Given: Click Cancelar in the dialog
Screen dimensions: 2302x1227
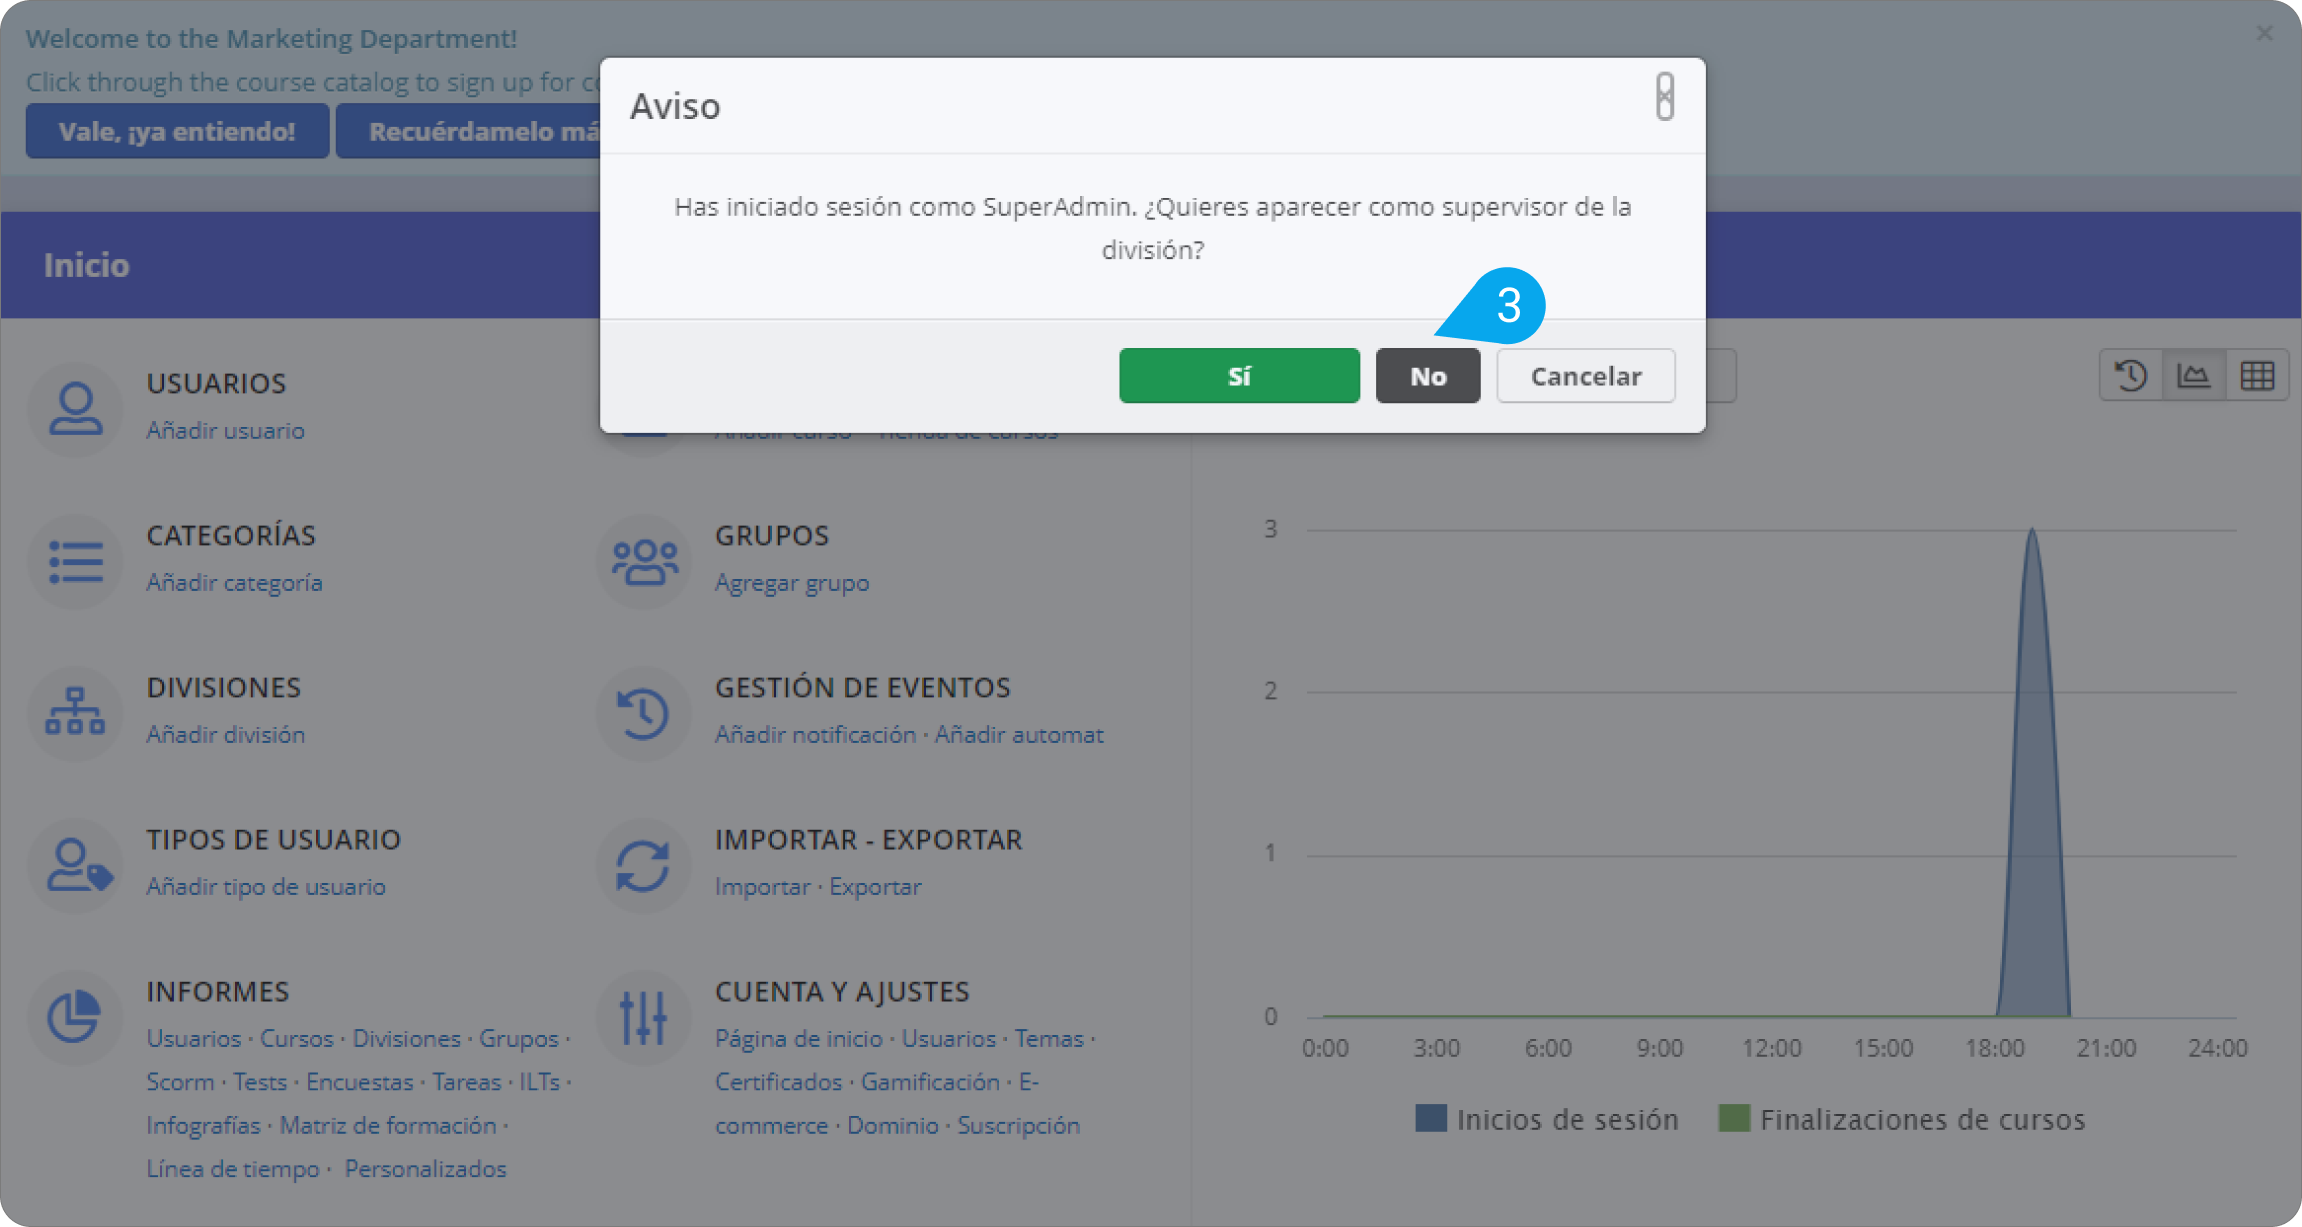Looking at the screenshot, I should point(1586,376).
